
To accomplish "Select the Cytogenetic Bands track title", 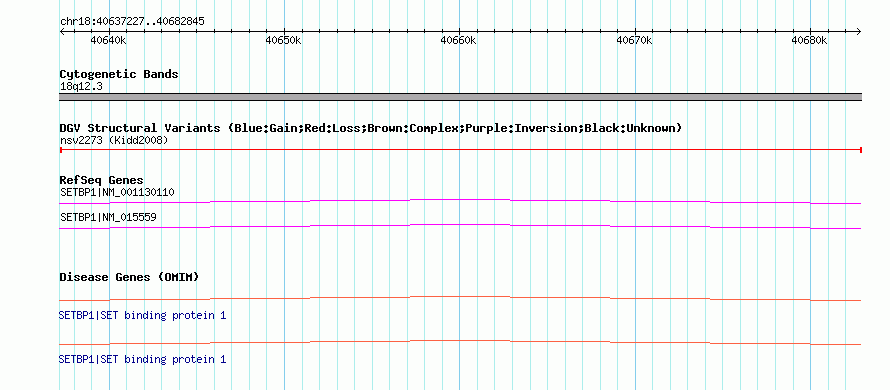I will click(x=119, y=74).
